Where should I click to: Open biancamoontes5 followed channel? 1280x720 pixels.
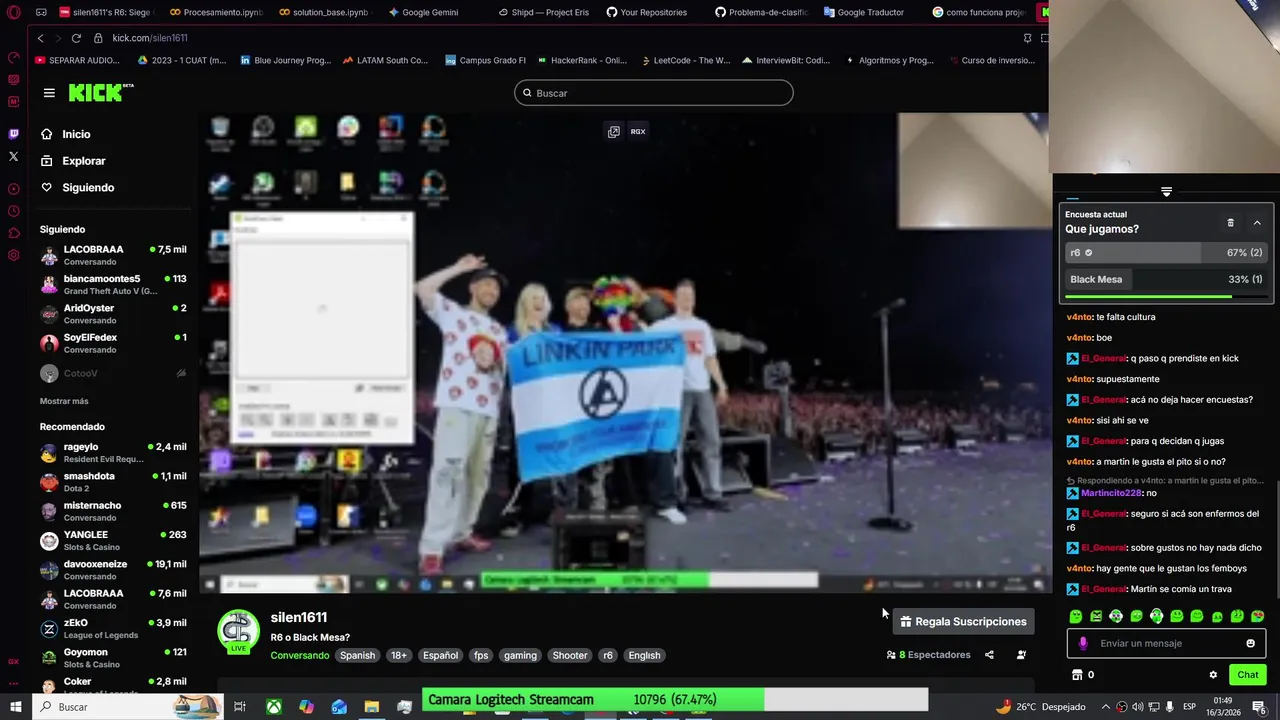113,284
